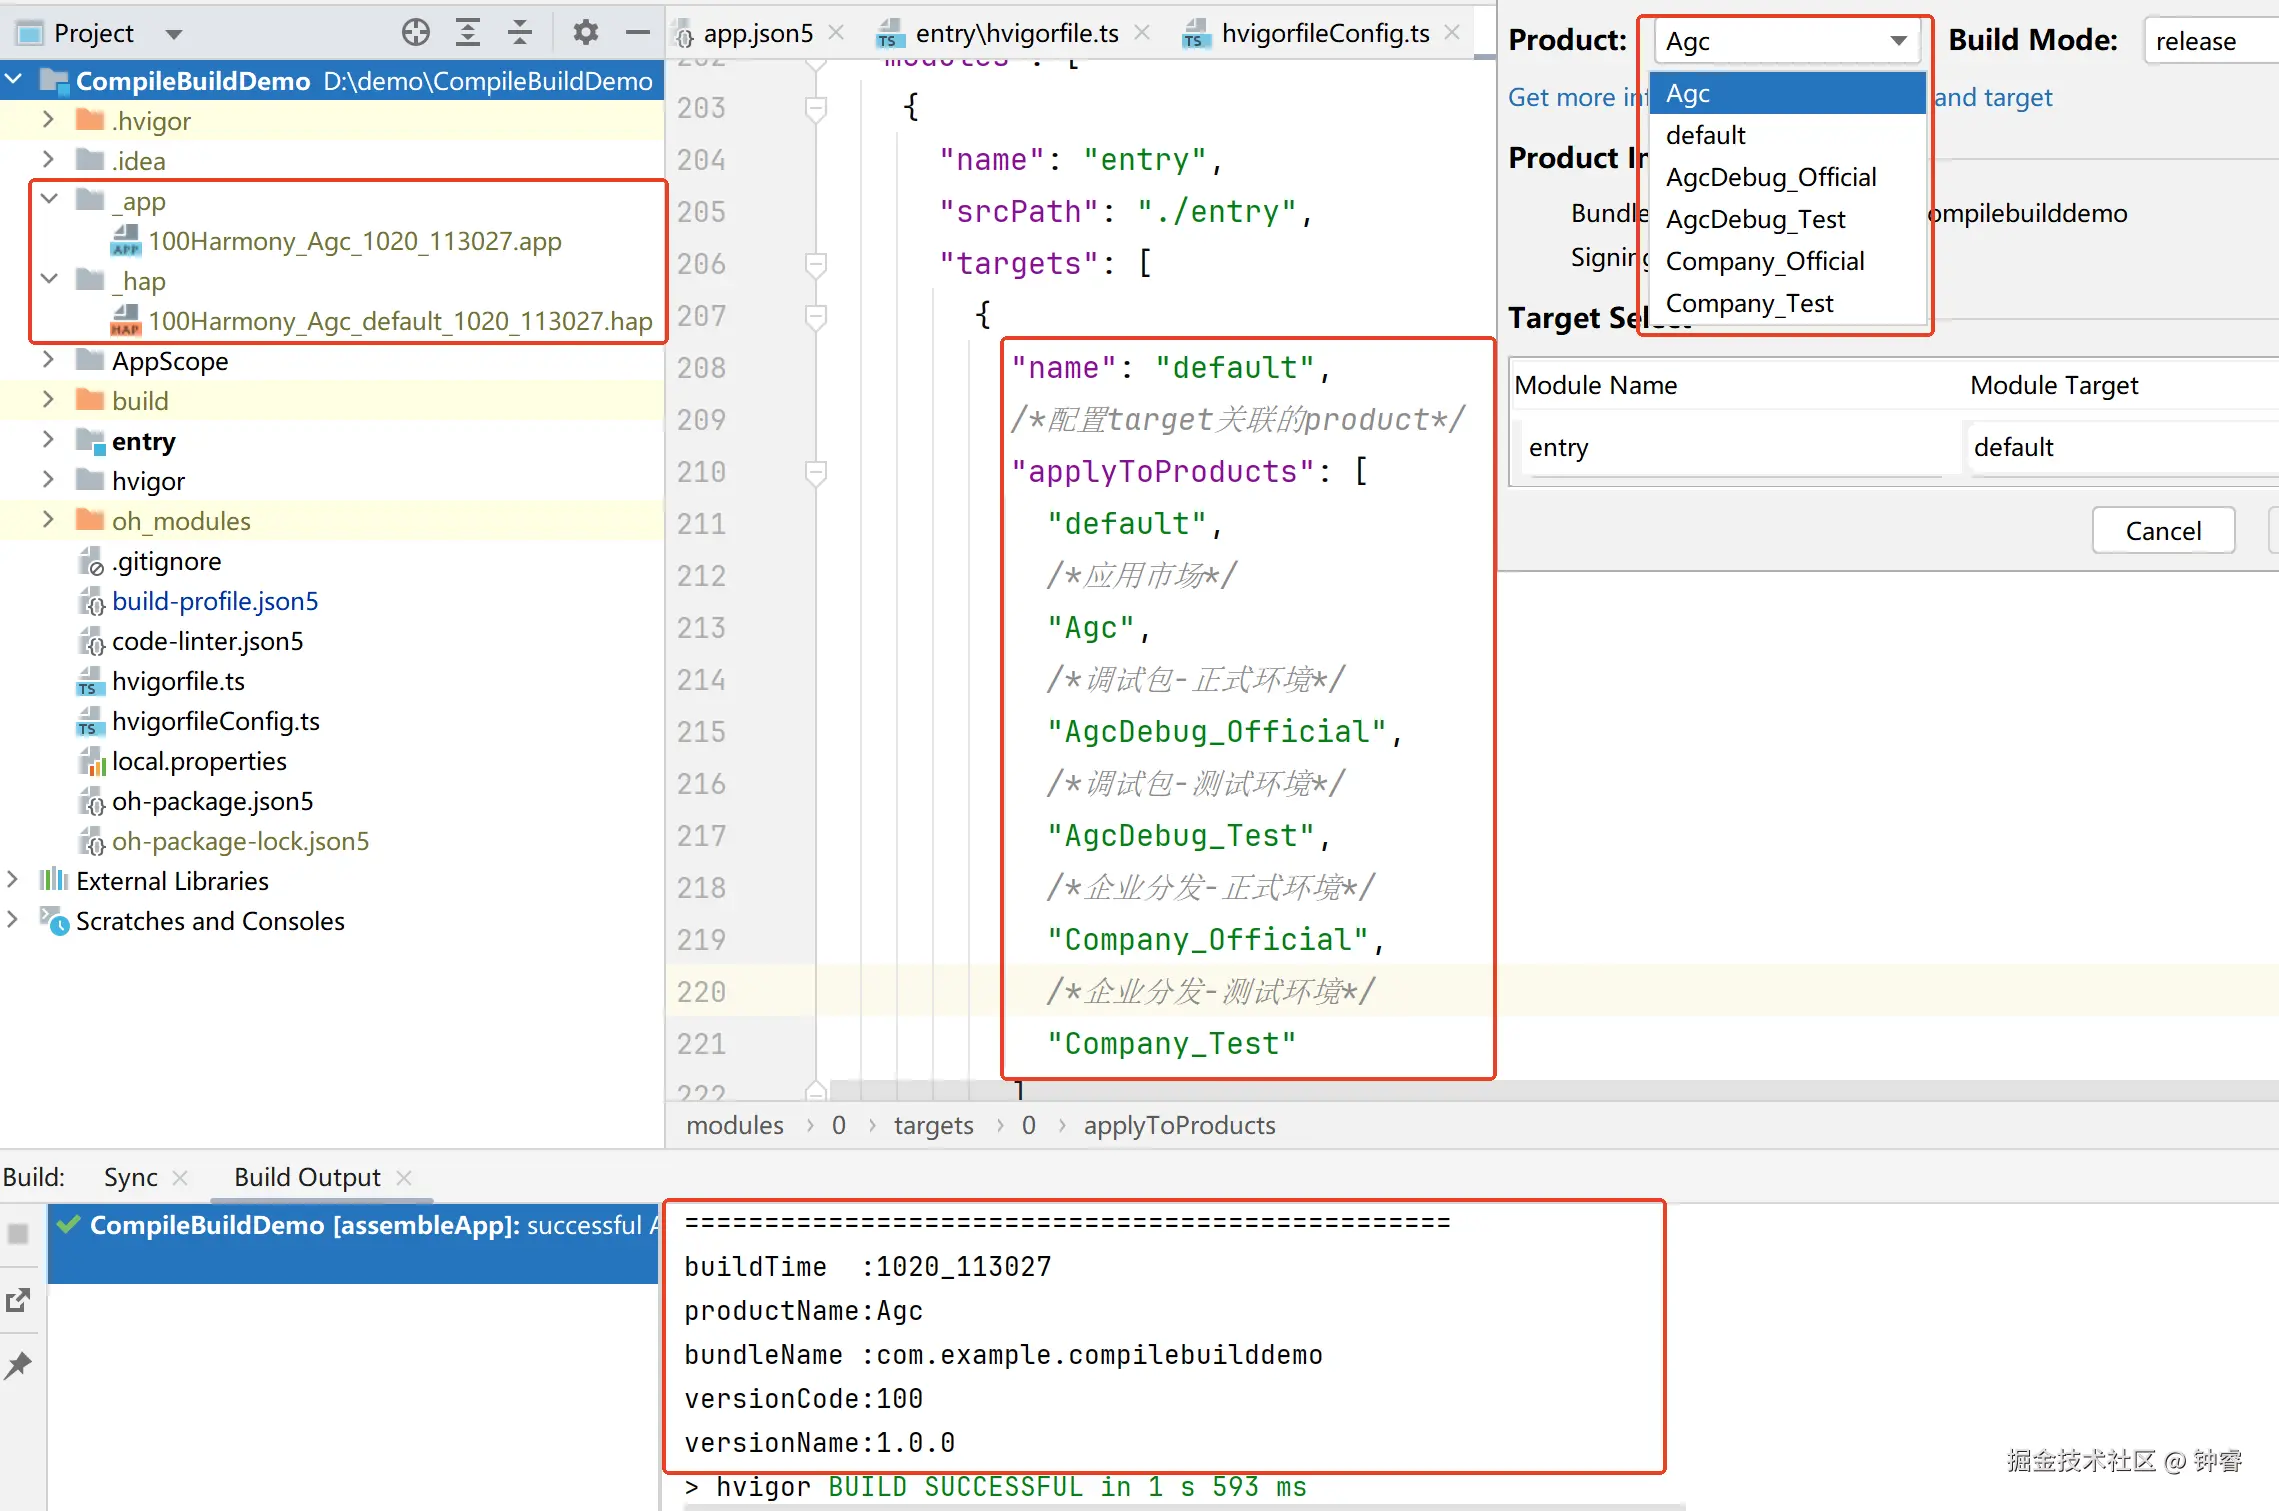
Task: Hide the Project panel with minus icon
Action: (x=637, y=33)
